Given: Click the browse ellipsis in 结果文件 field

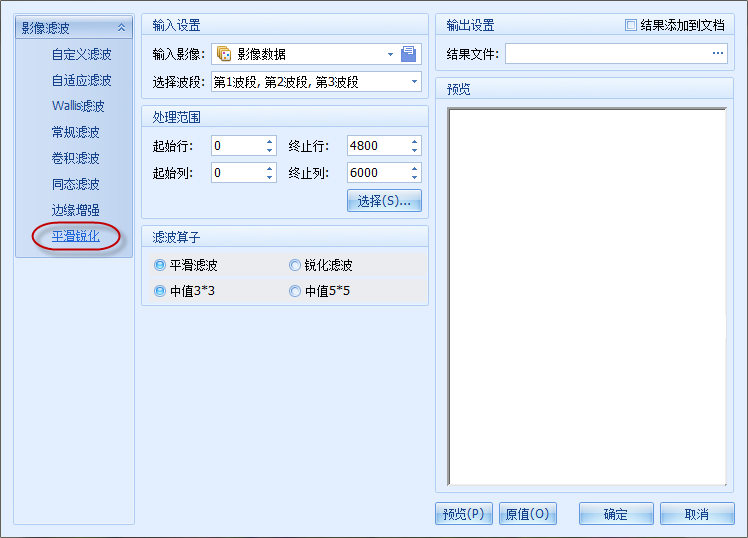Looking at the screenshot, I should 717,54.
